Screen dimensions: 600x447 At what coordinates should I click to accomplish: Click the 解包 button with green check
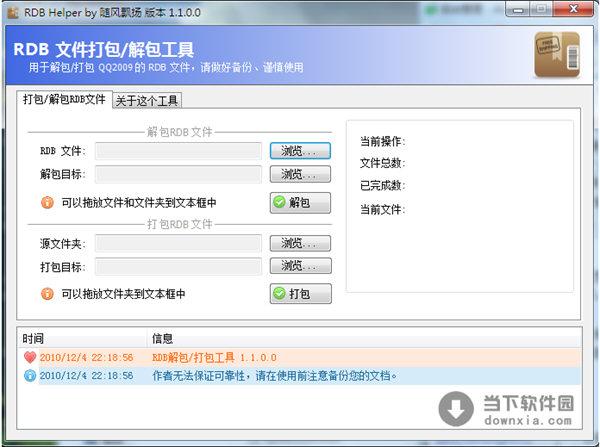coord(300,202)
